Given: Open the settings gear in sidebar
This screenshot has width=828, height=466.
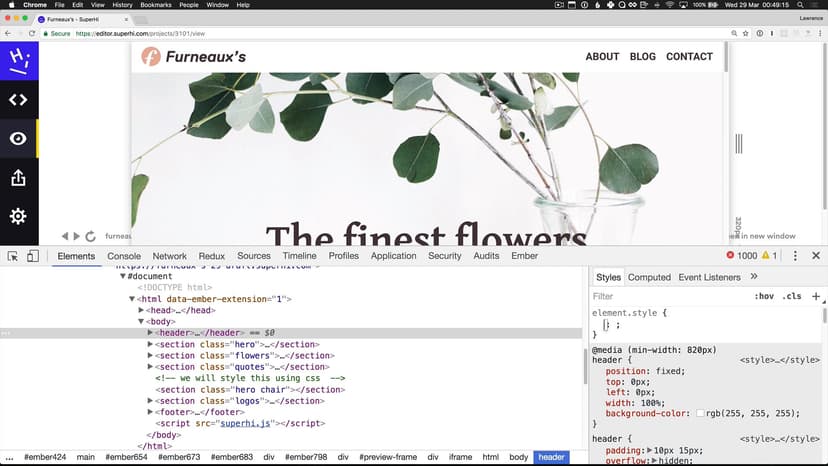Looking at the screenshot, I should pos(18,217).
